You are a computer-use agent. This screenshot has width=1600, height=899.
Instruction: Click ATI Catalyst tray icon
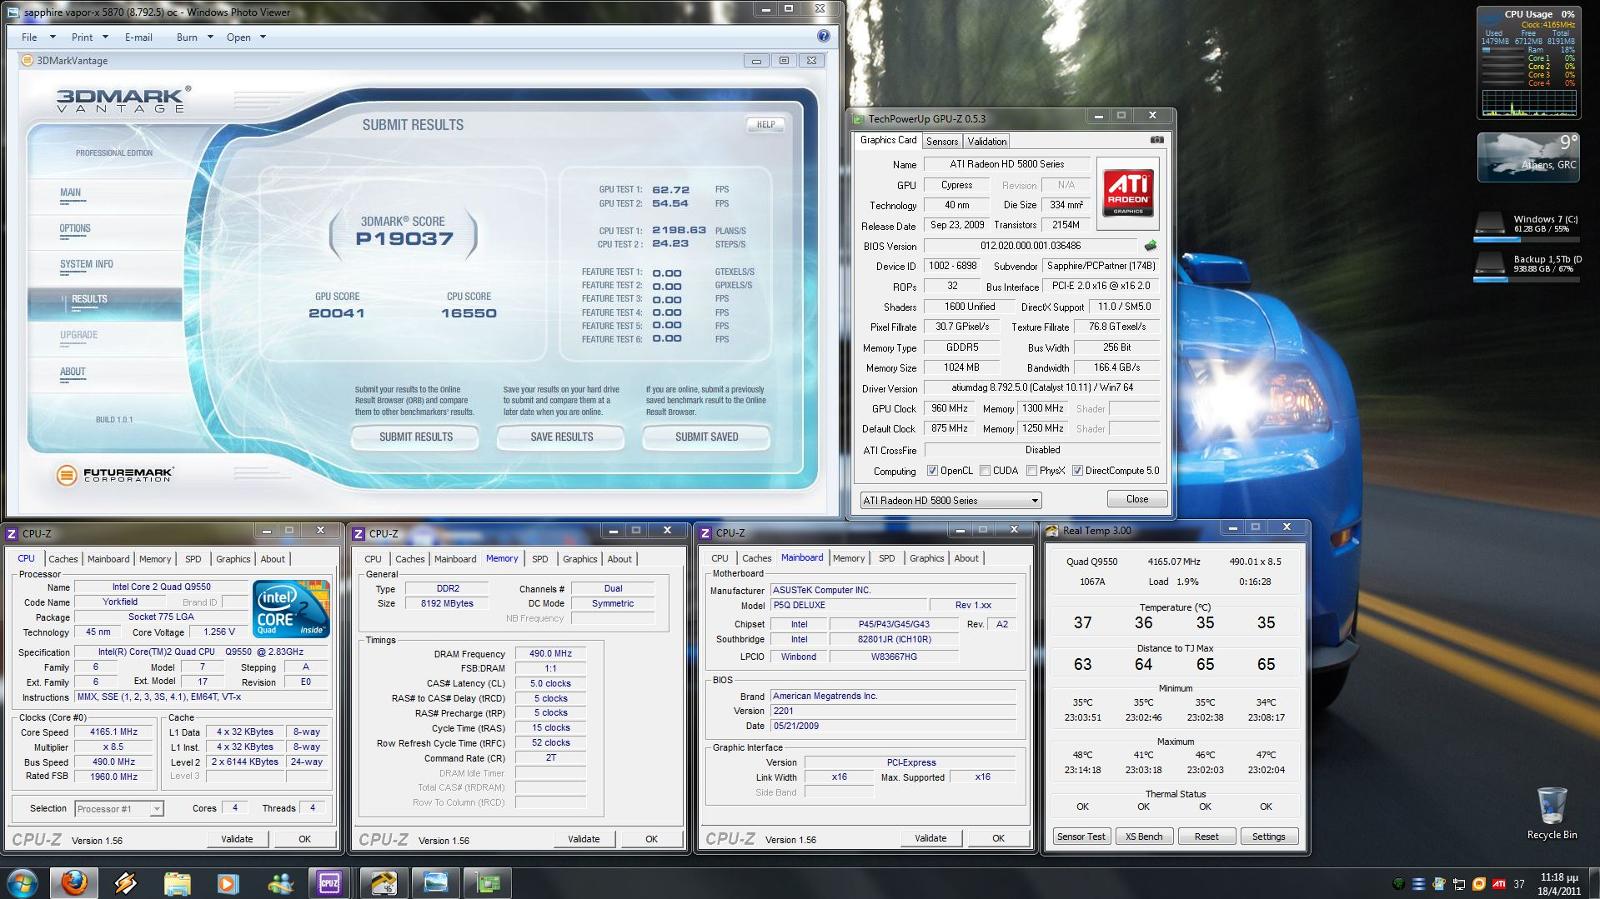(x=1499, y=884)
